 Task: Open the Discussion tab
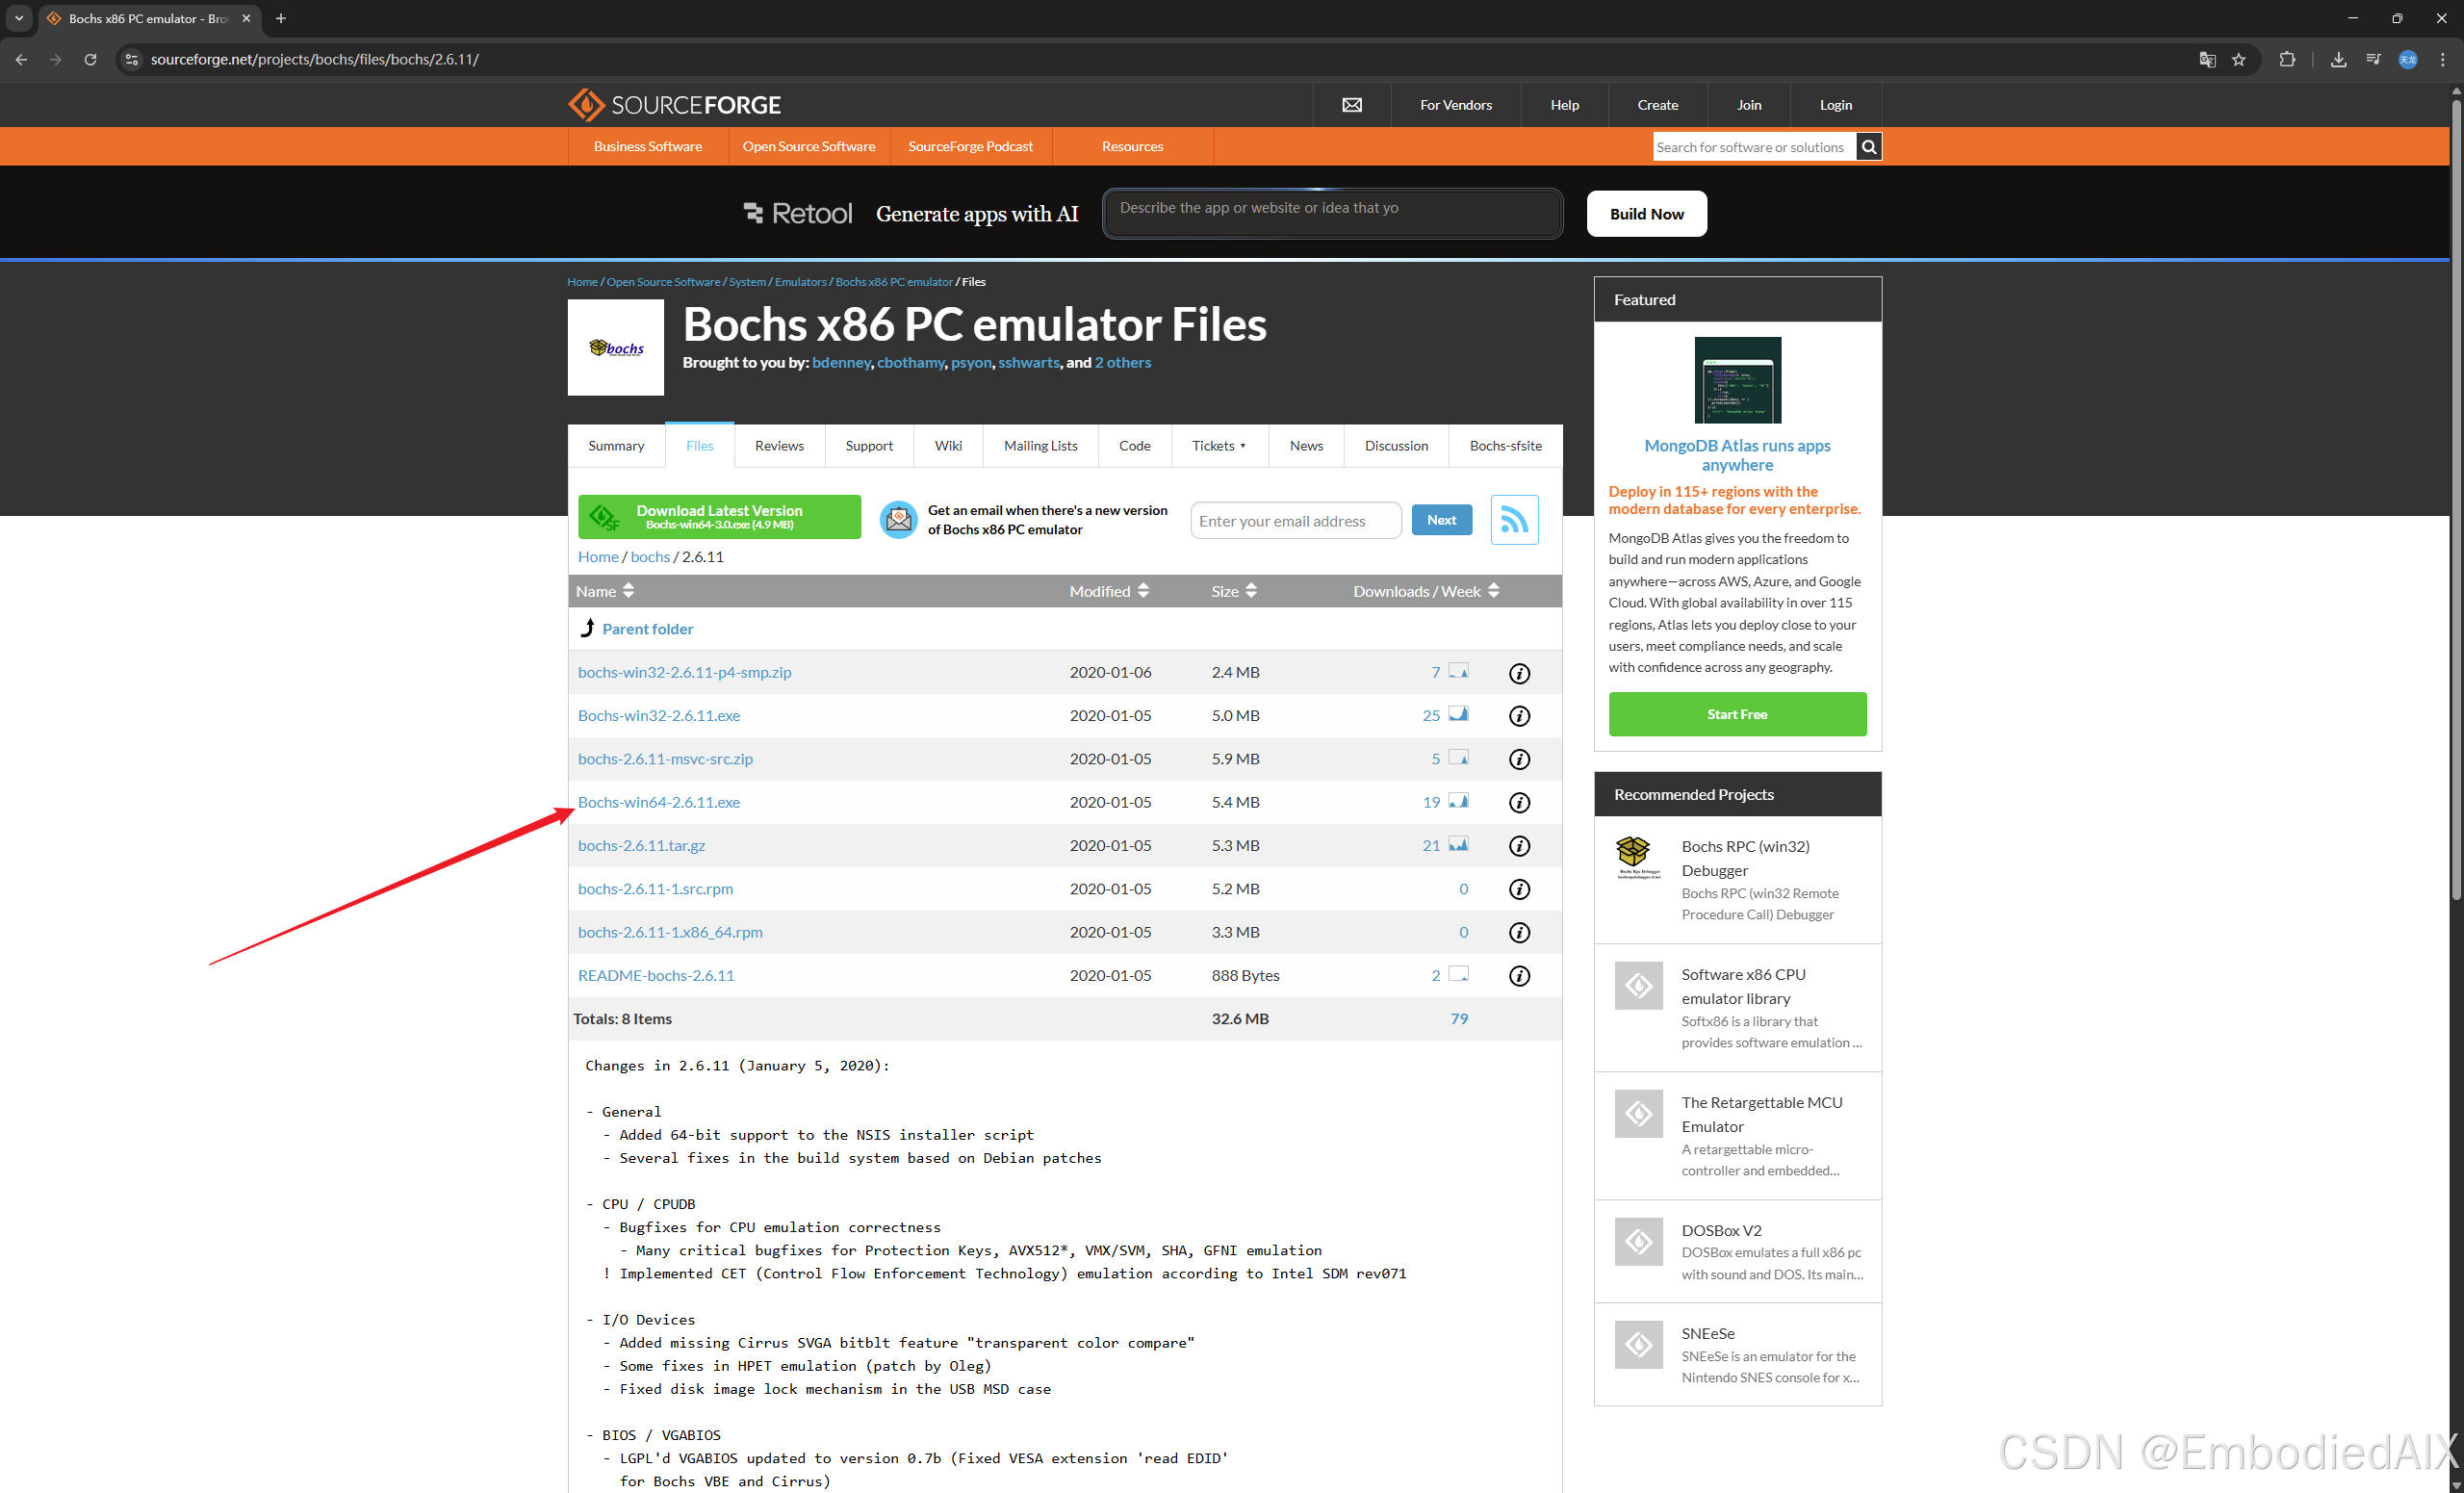click(1396, 446)
